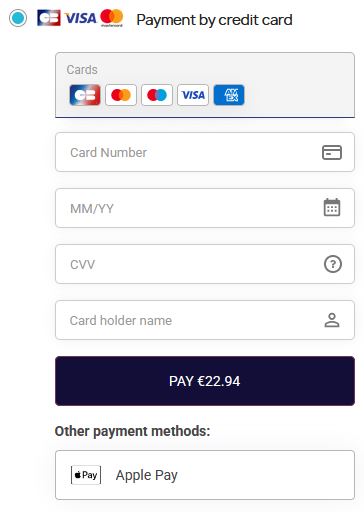Click the Mastercard logo in the header row
This screenshot has width=364, height=512.
click(112, 18)
